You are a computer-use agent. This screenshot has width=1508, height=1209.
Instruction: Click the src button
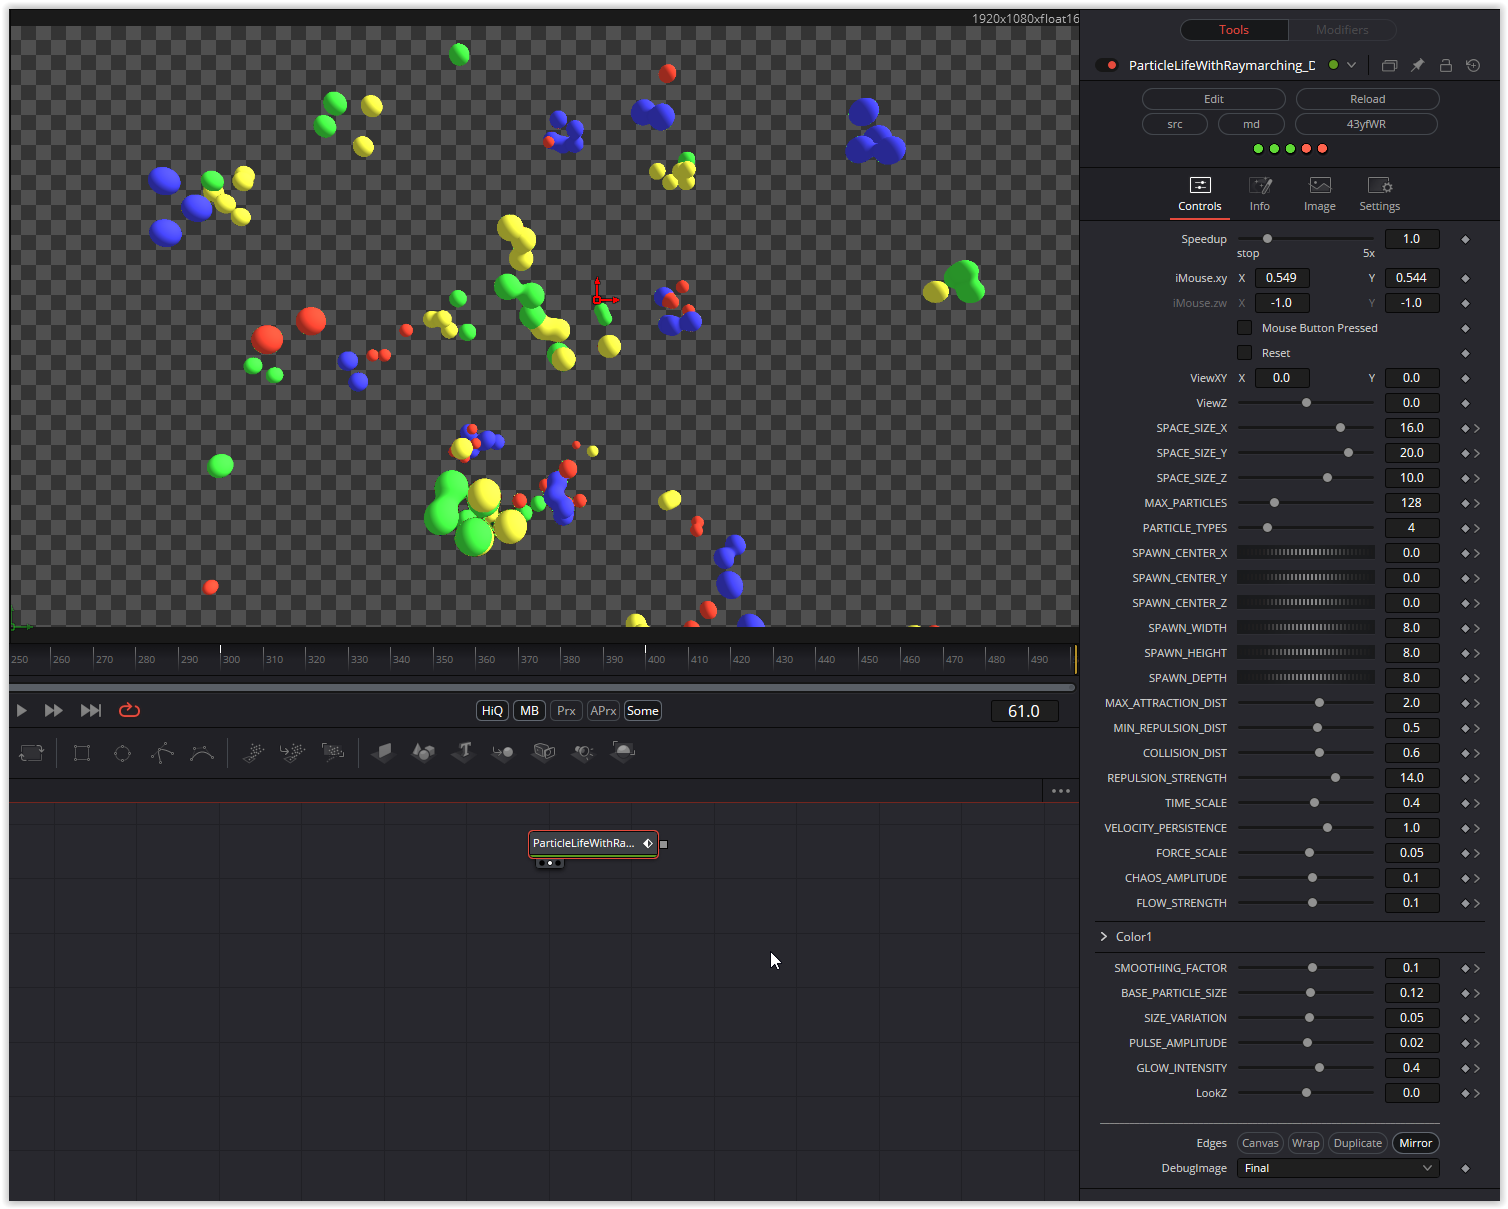(x=1175, y=124)
